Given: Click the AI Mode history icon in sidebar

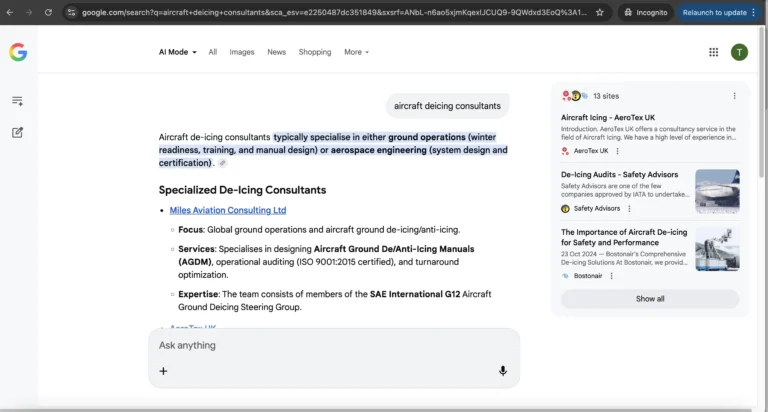Looking at the screenshot, I should click(x=18, y=101).
